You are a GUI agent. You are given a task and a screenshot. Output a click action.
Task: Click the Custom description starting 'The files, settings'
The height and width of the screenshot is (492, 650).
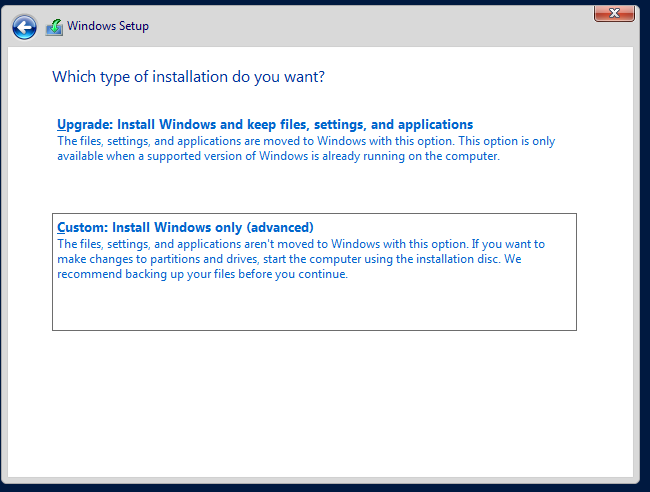[300, 243]
